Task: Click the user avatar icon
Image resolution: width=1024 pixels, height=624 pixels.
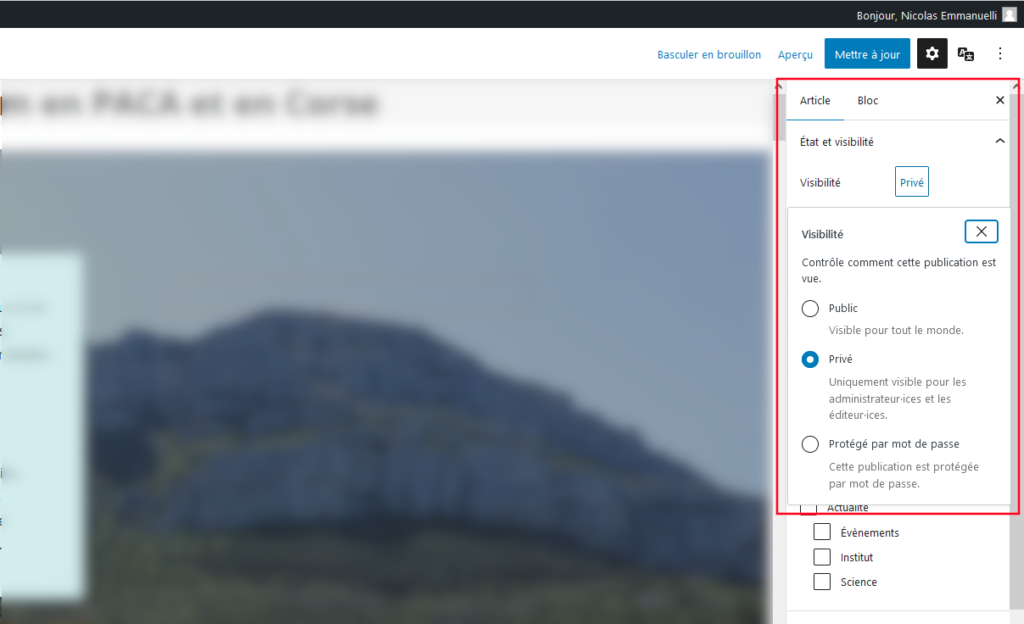Action: [1010, 14]
